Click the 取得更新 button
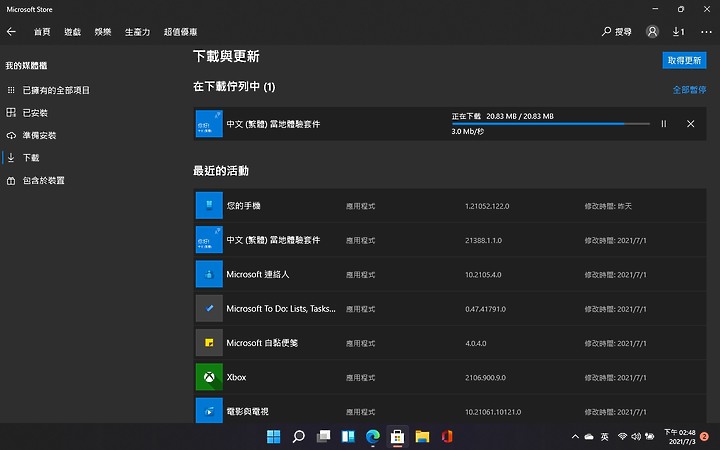The width and height of the screenshot is (720, 450). 684,60
